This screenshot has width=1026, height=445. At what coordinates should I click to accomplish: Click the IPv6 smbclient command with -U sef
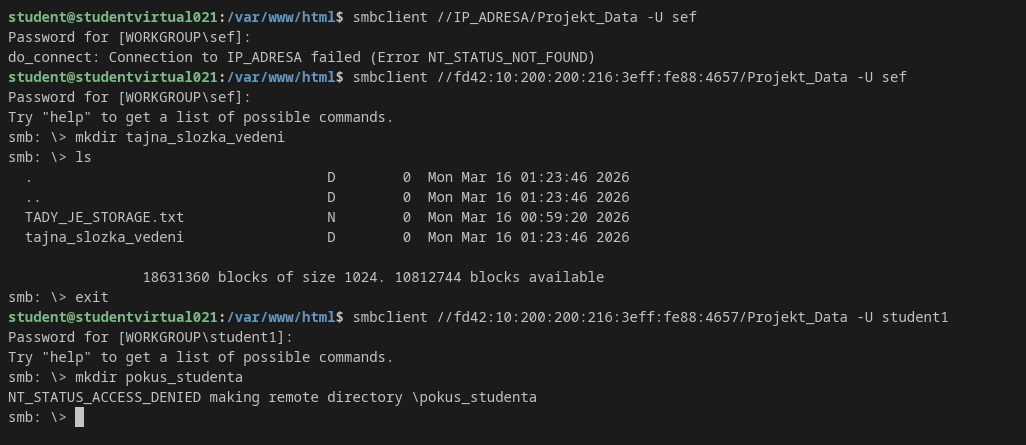(629, 77)
